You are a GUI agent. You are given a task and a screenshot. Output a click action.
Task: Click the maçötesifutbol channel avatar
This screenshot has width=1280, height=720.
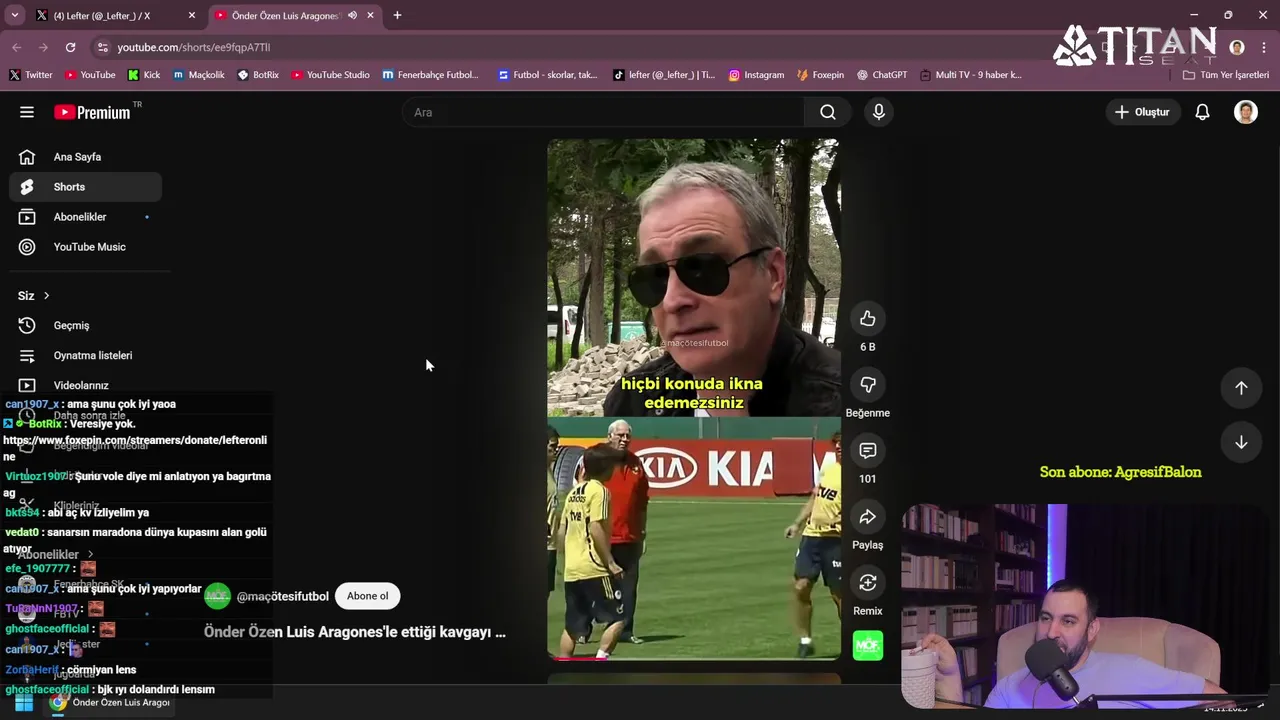(x=217, y=596)
